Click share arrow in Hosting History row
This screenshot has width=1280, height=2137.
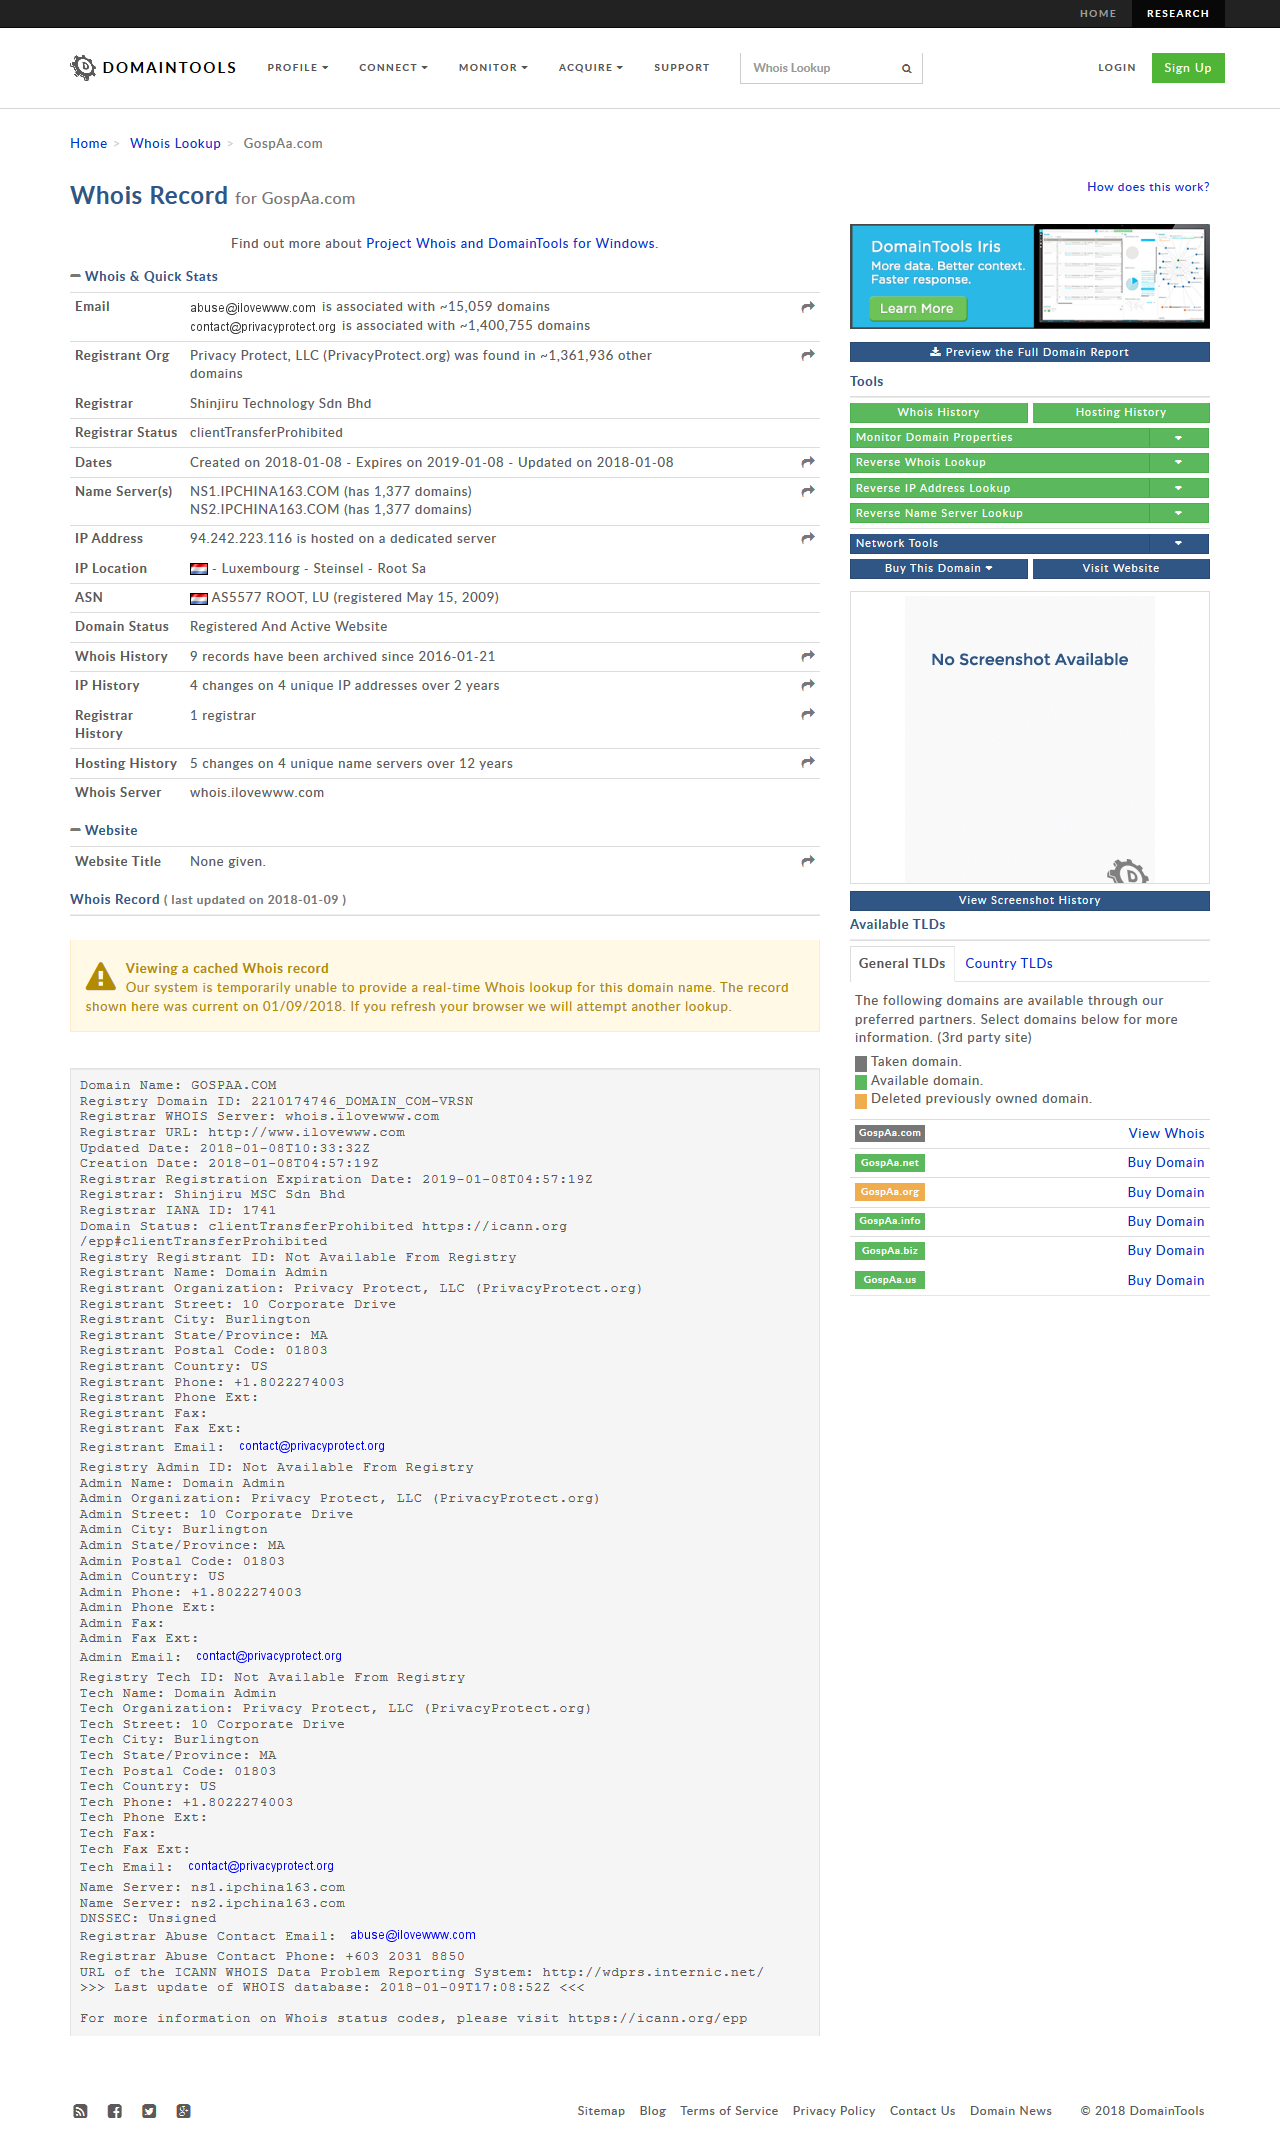[808, 762]
